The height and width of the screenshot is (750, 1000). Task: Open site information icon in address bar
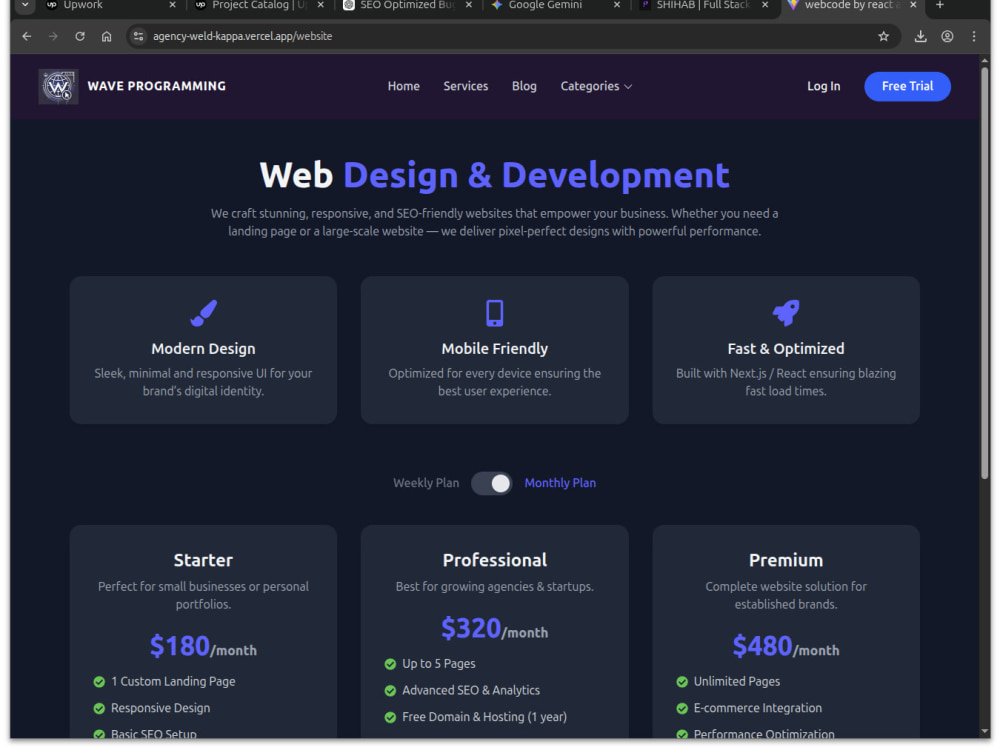pos(138,36)
